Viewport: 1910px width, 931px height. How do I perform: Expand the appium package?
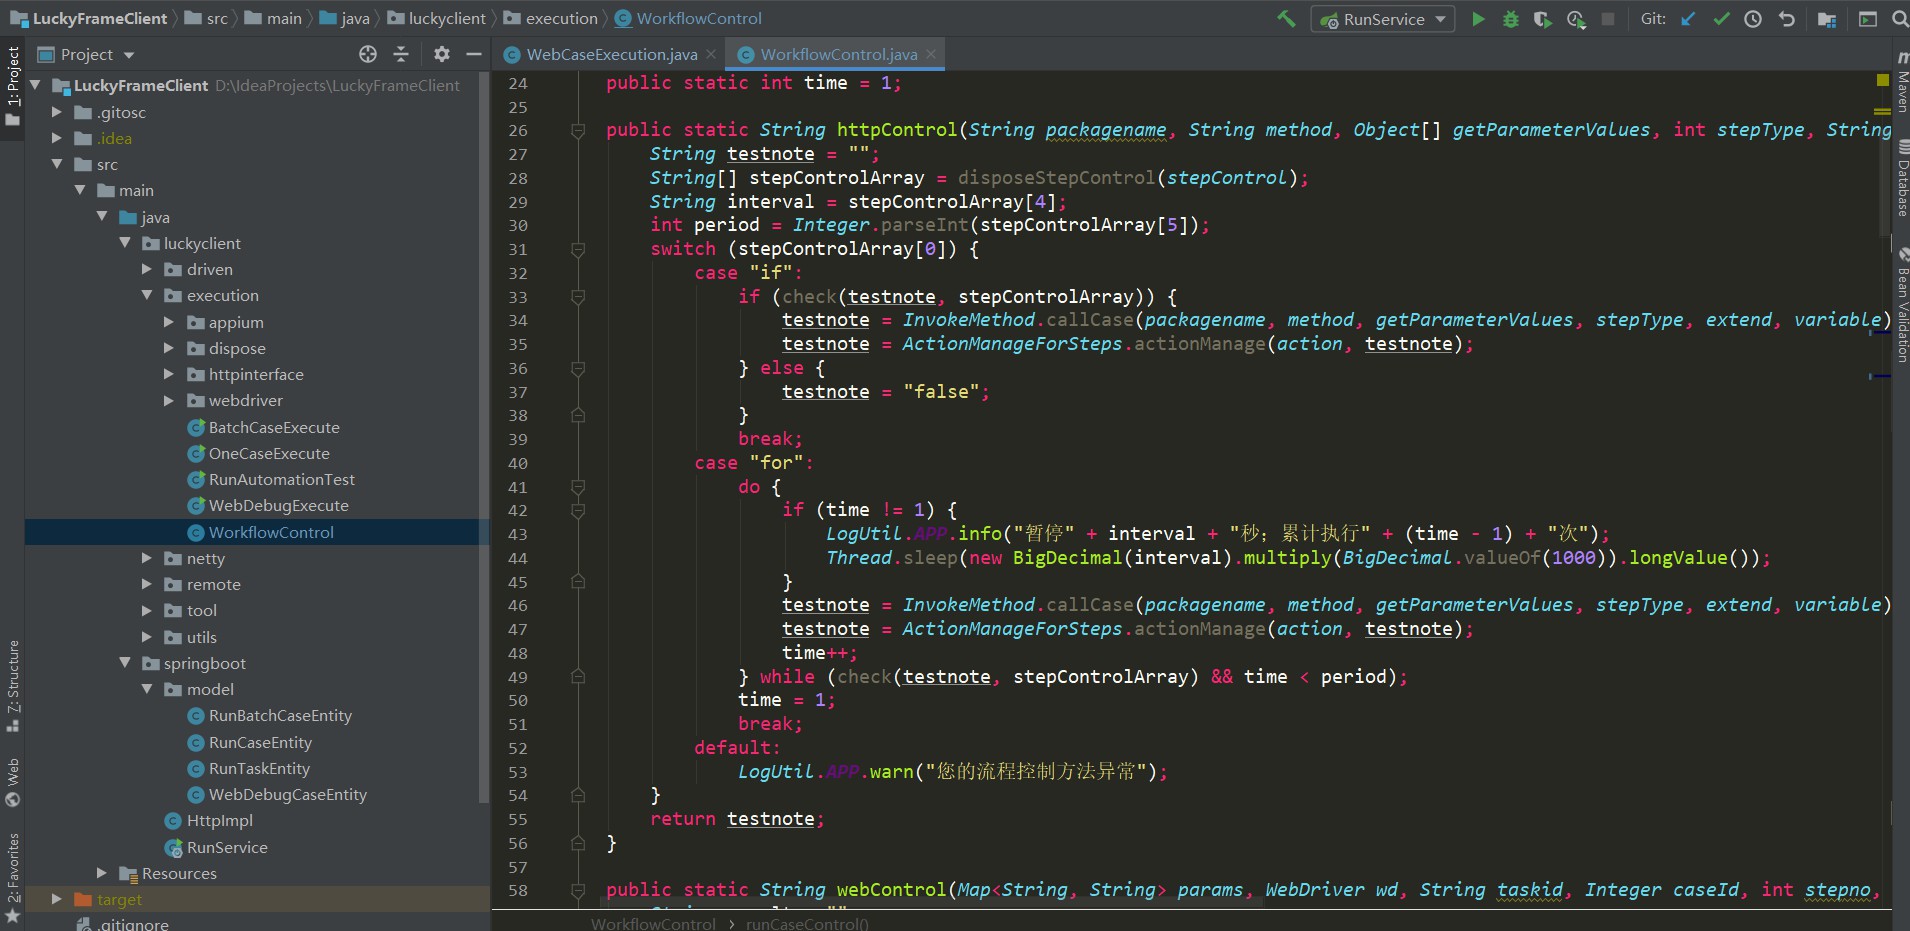click(x=169, y=322)
